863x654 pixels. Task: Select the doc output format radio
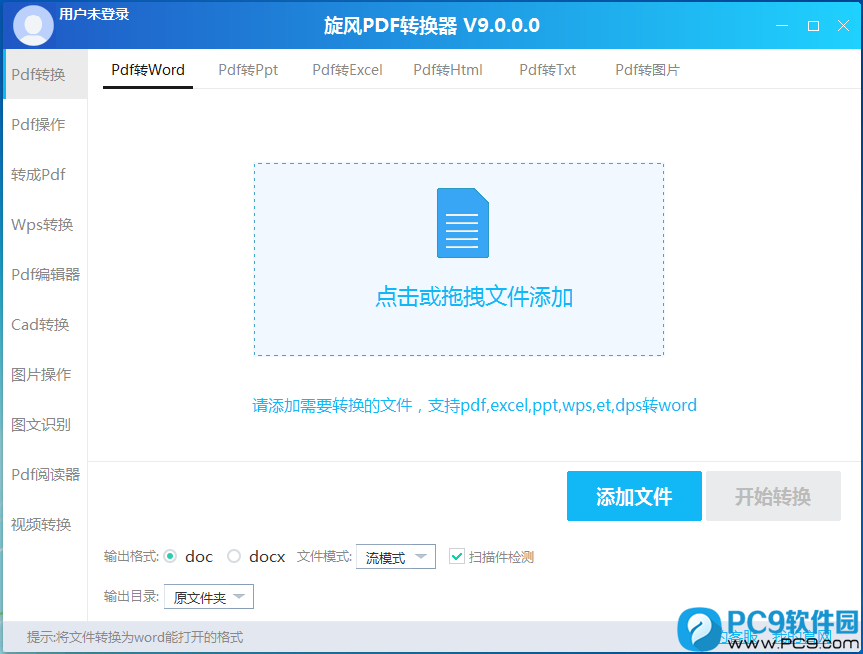click(171, 557)
